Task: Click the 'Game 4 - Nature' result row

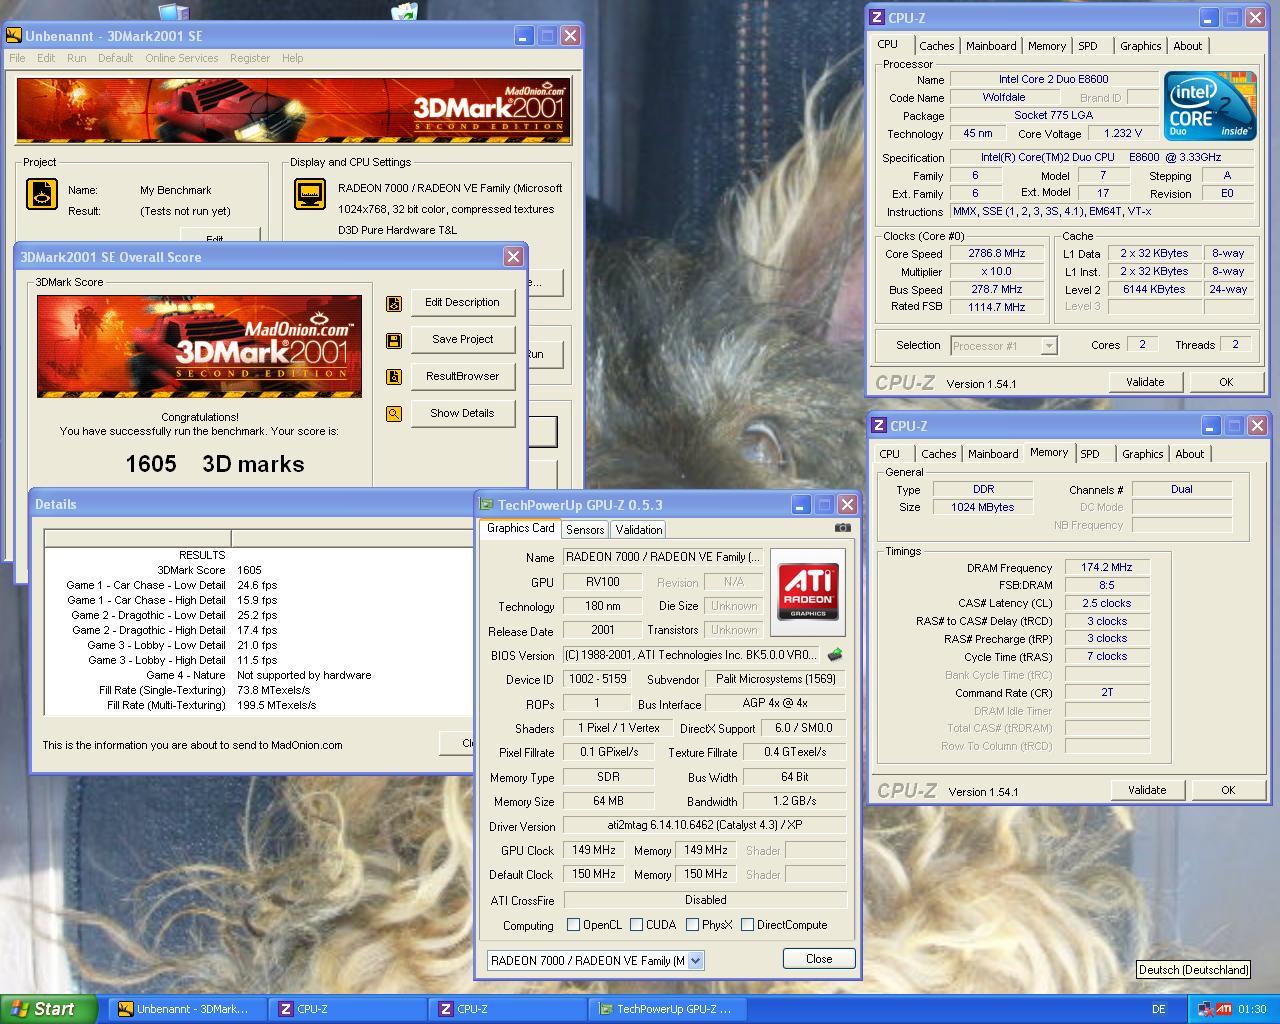Action: pyautogui.click(x=258, y=675)
